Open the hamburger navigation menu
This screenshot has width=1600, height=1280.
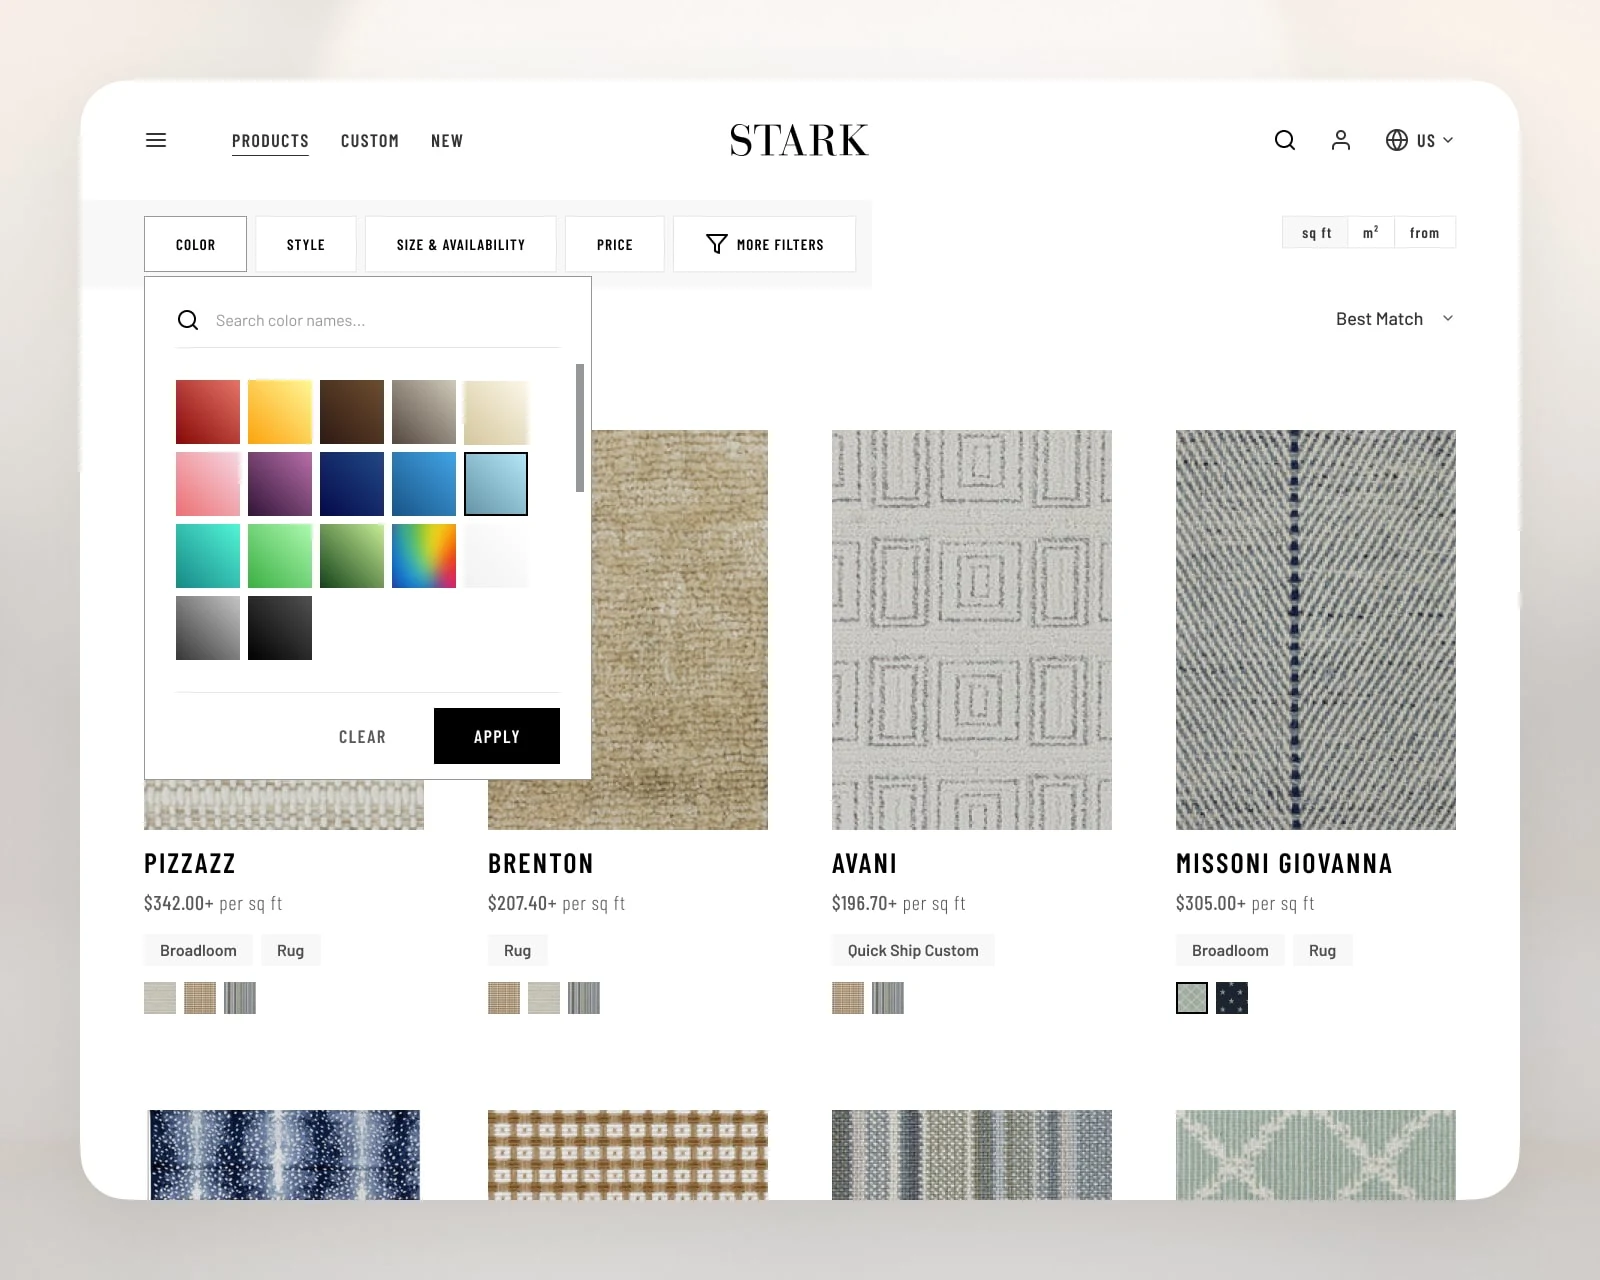click(156, 140)
